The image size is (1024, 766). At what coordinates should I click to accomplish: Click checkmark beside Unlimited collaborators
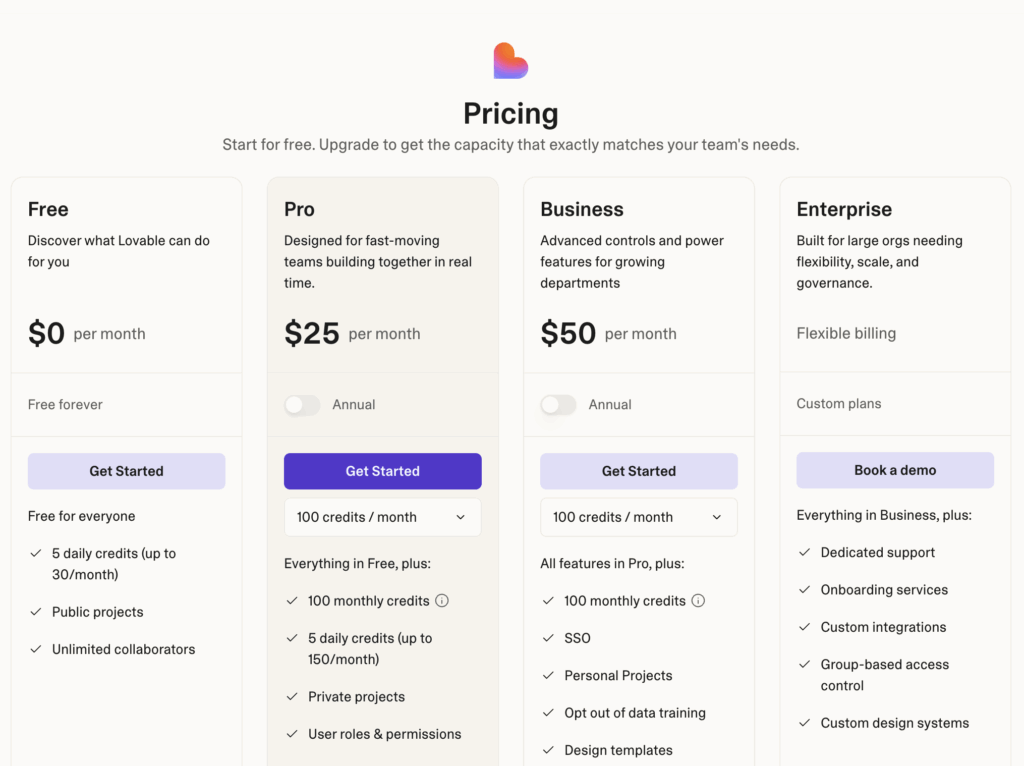pyautogui.click(x=36, y=649)
